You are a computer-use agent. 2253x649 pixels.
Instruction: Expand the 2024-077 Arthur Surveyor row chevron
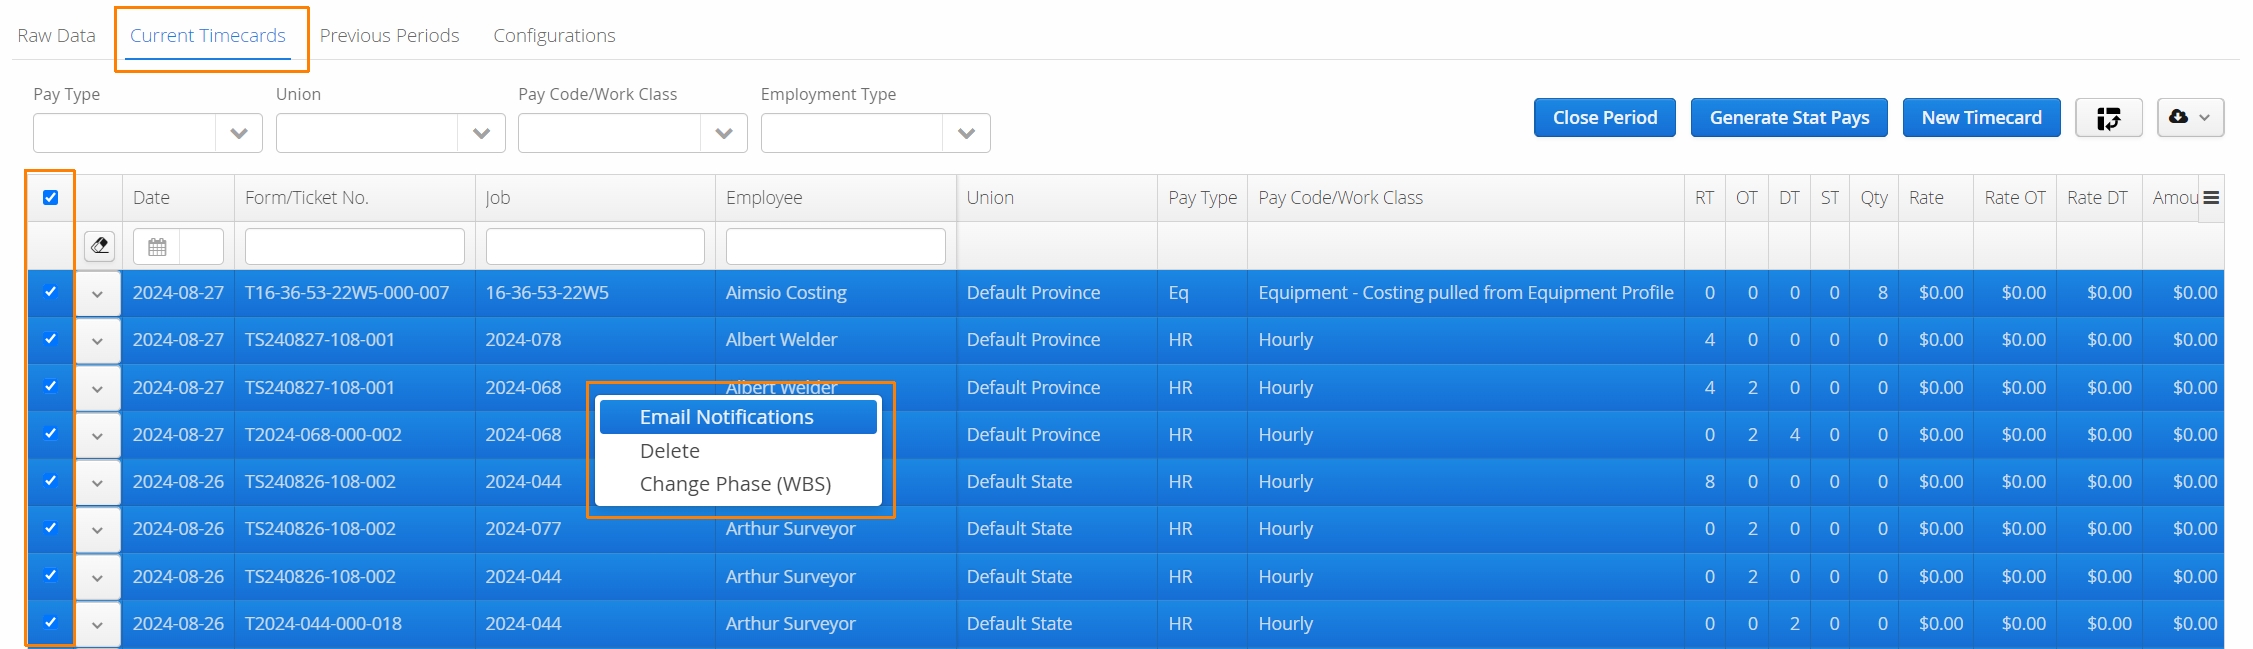coord(97,530)
